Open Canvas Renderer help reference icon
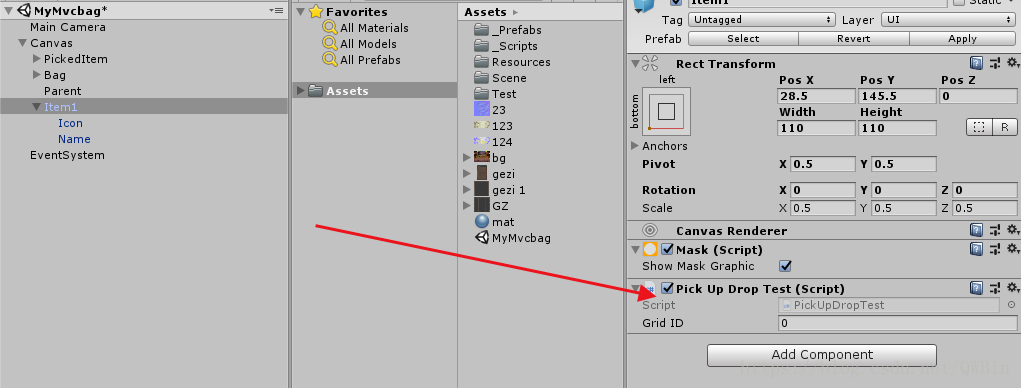1021x388 pixels. [x=976, y=230]
